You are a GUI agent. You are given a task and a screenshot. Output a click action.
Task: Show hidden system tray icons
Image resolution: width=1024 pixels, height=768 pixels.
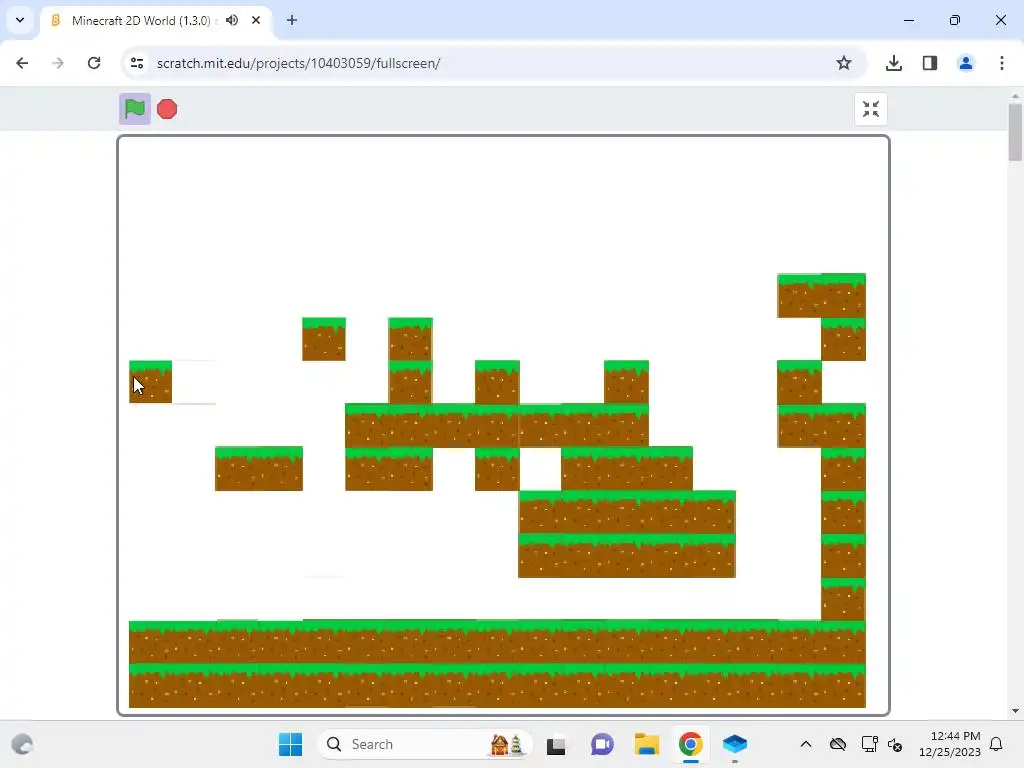pos(806,744)
